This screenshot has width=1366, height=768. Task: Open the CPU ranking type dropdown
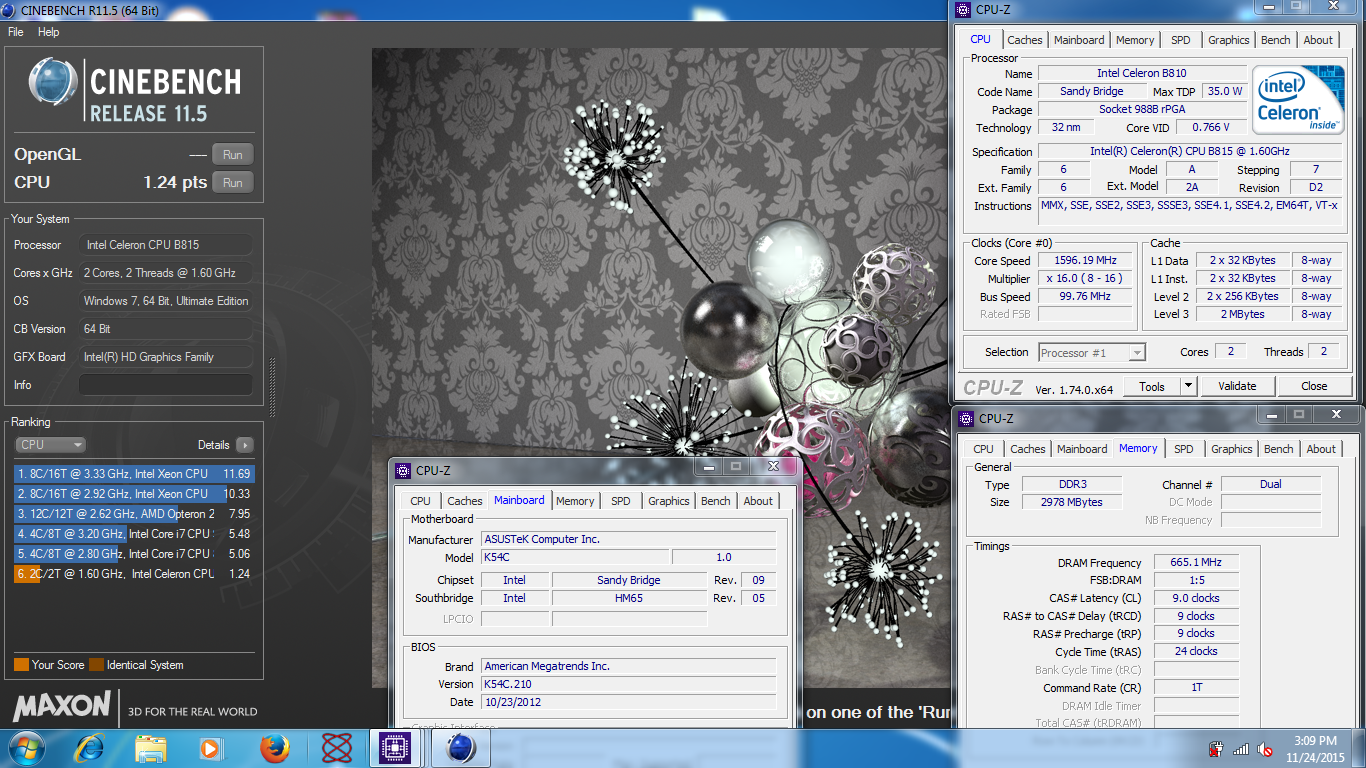[50, 445]
